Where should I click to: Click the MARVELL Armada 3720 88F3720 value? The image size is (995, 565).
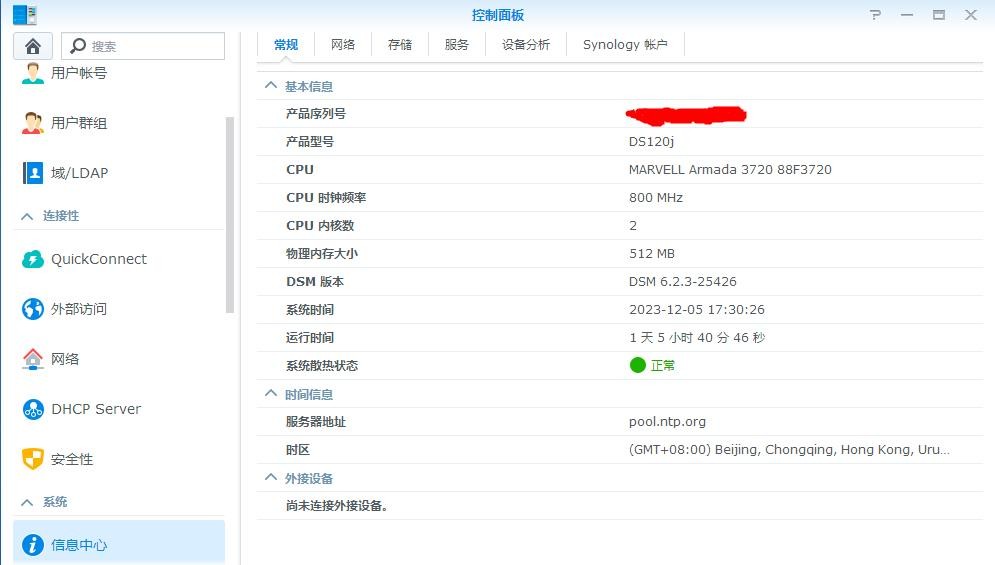[x=730, y=170]
